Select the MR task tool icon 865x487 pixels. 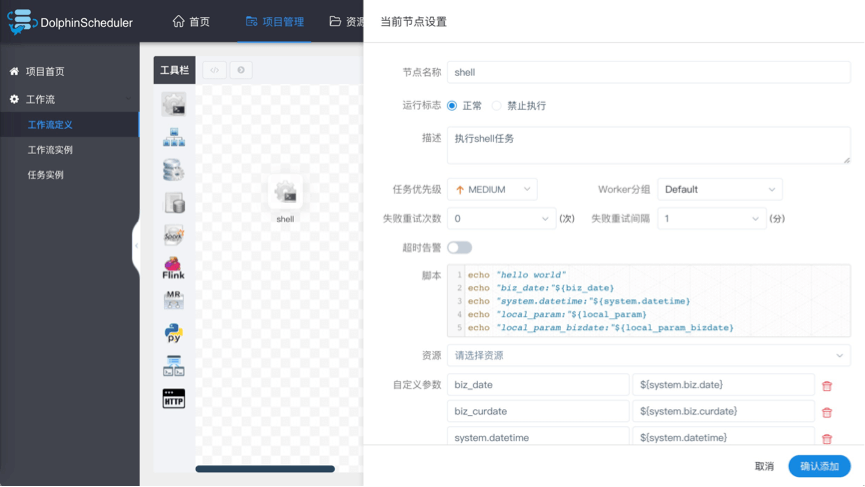tap(174, 301)
